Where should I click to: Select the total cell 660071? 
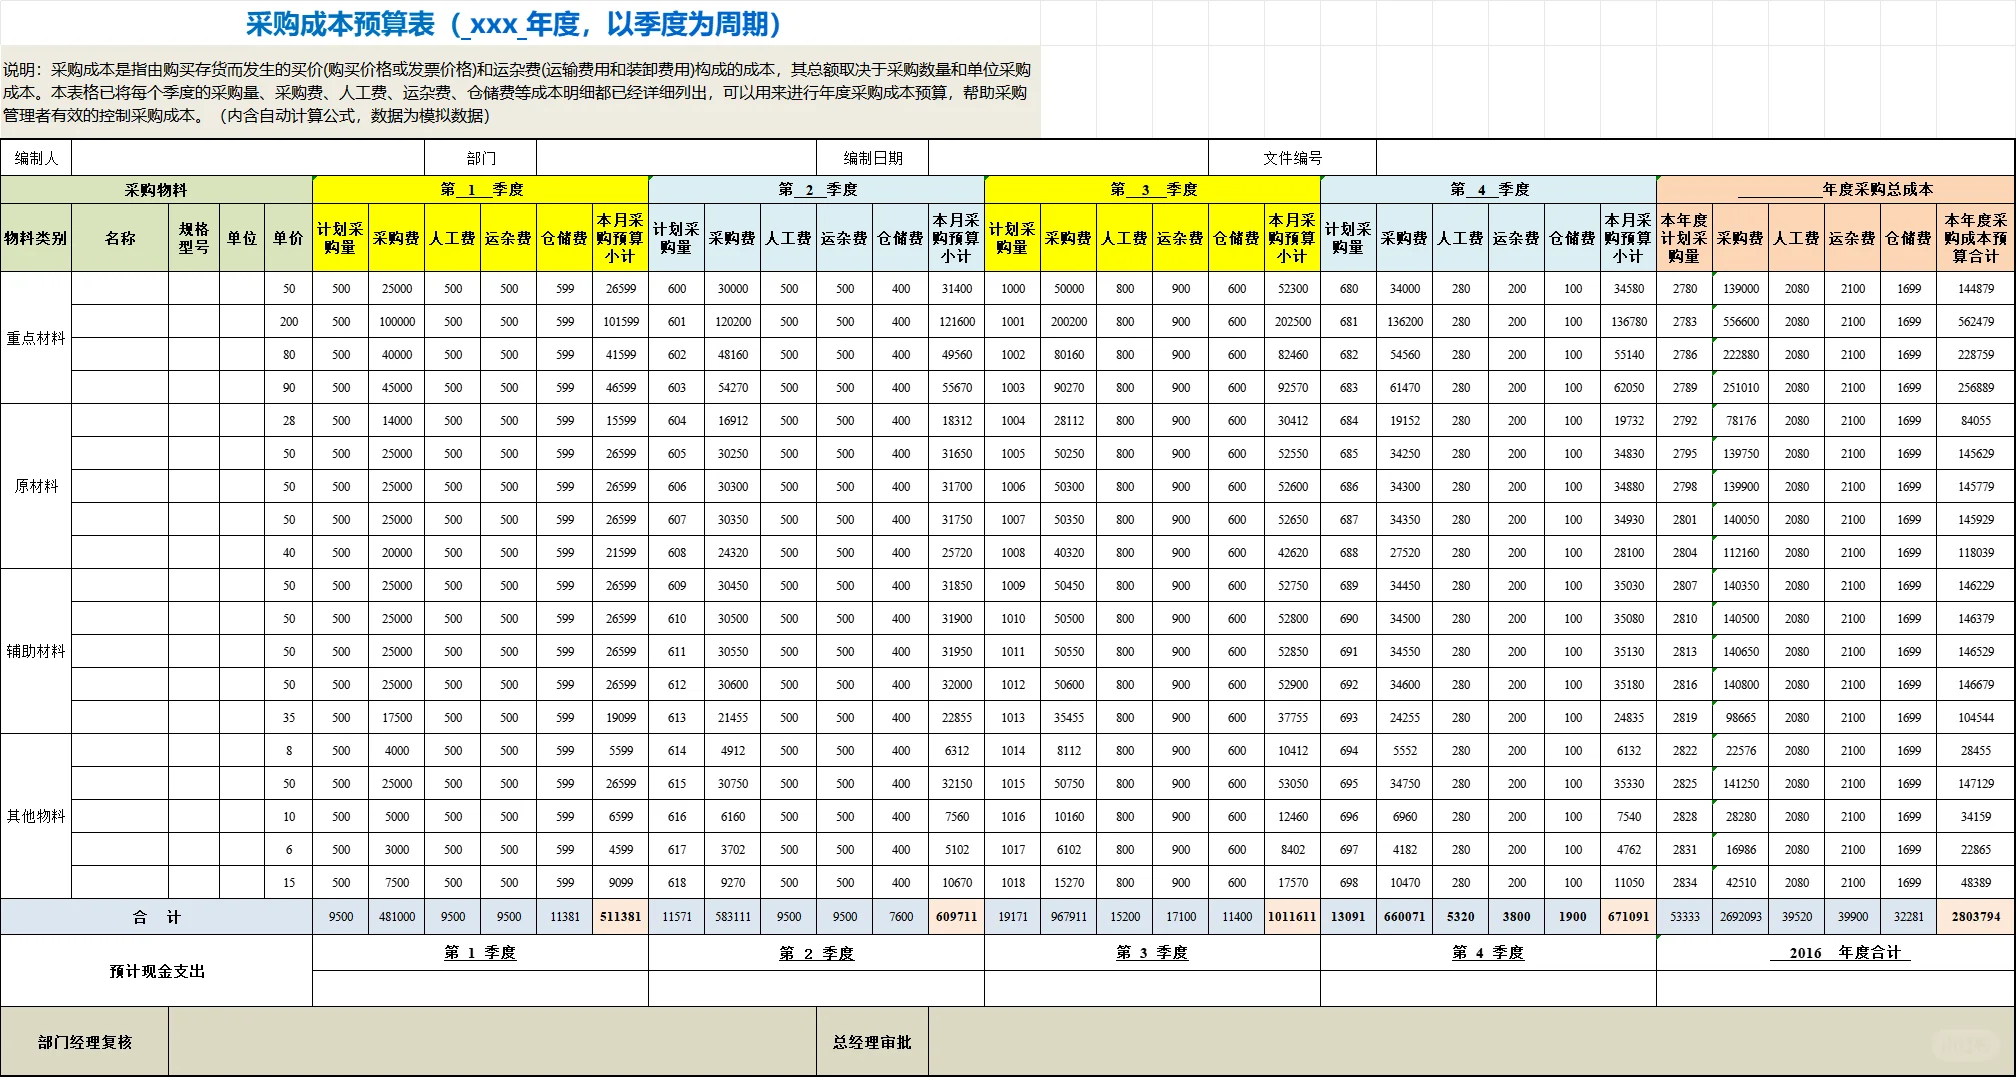pyautogui.click(x=1405, y=917)
